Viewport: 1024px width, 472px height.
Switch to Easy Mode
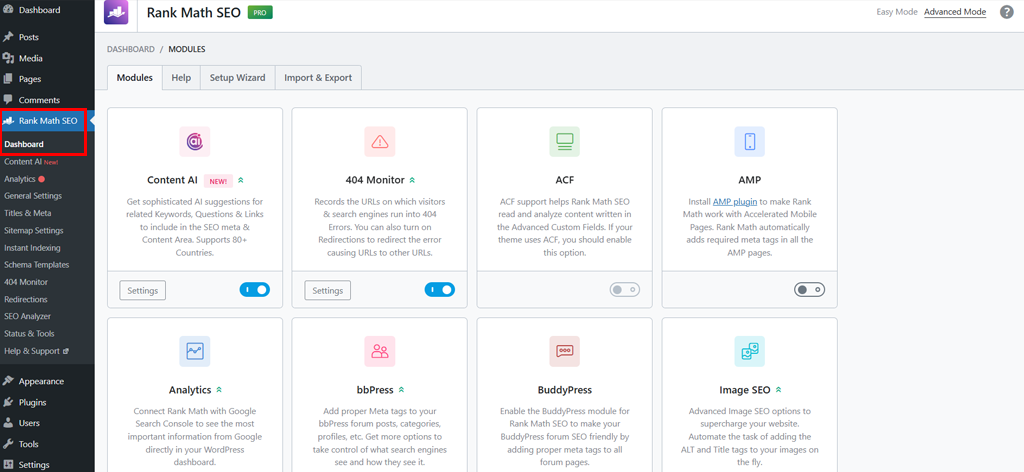(897, 12)
